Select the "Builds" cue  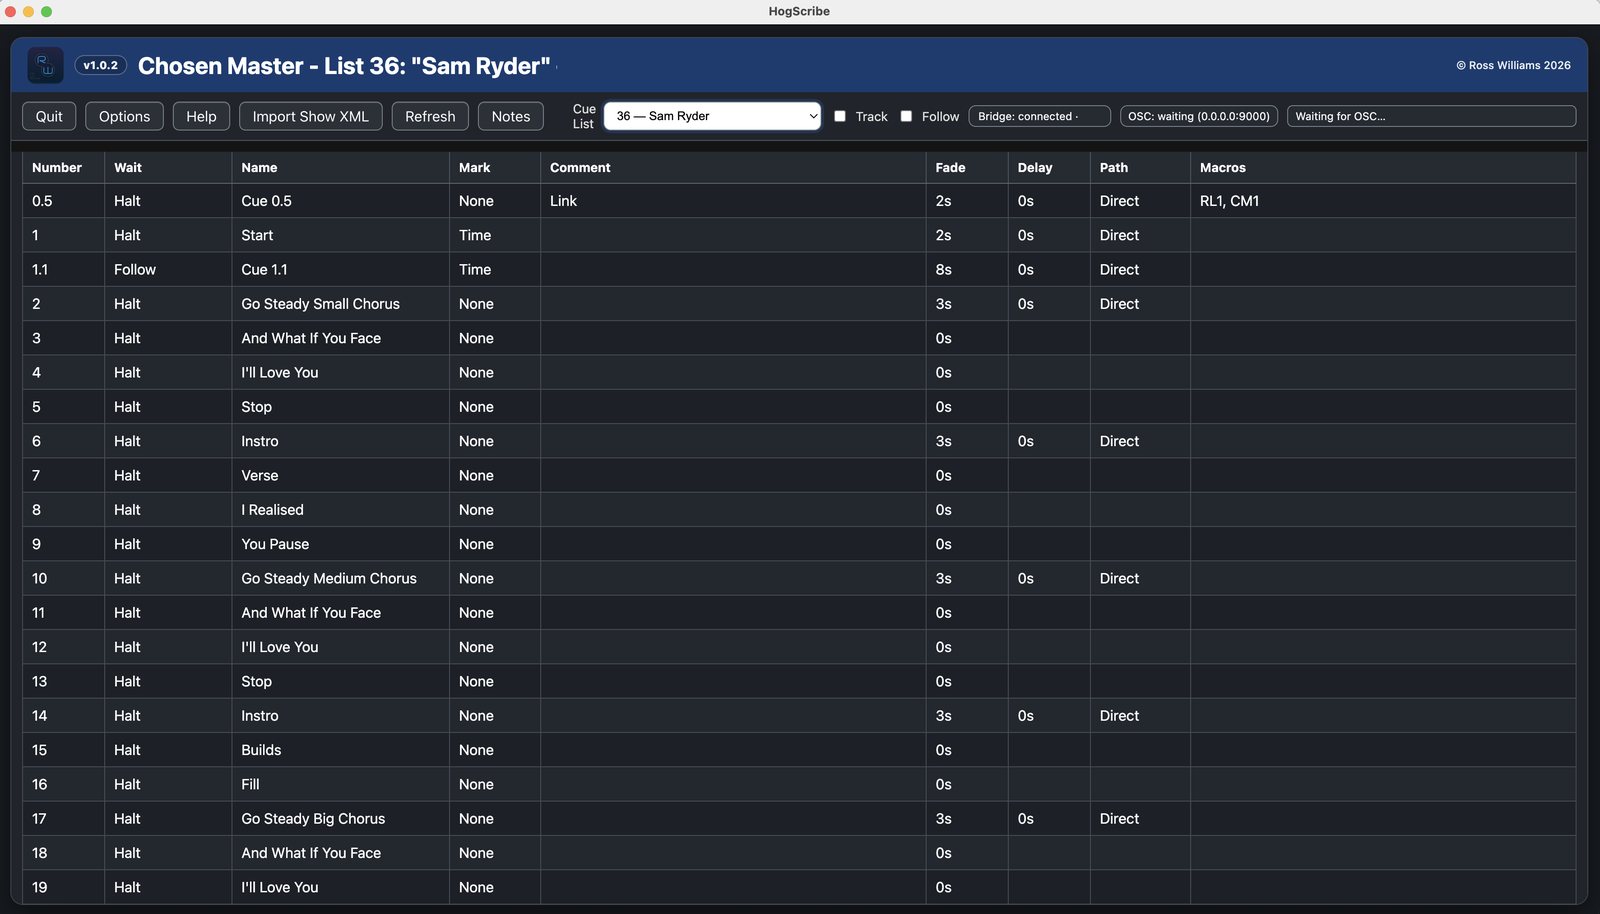(x=261, y=750)
